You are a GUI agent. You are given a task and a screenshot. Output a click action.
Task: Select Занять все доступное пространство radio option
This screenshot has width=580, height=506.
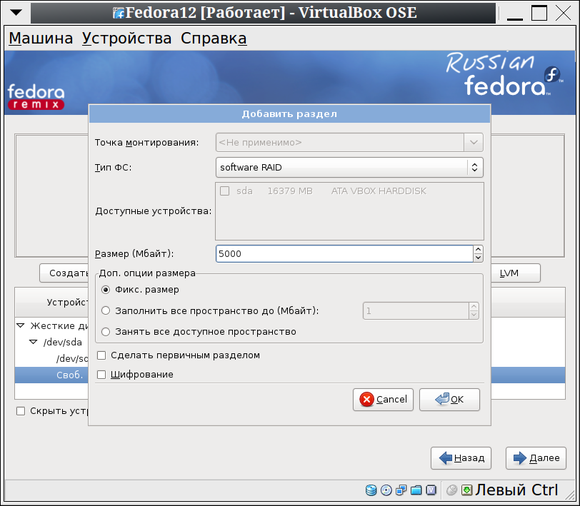[x=106, y=331]
